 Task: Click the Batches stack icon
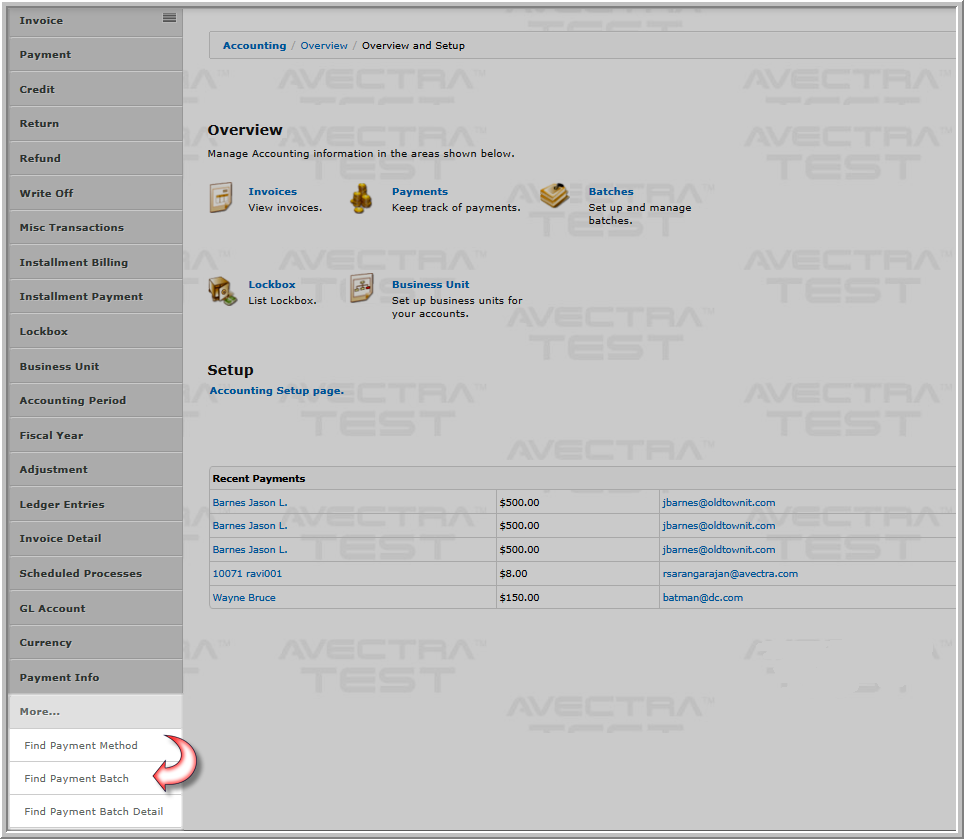point(554,195)
